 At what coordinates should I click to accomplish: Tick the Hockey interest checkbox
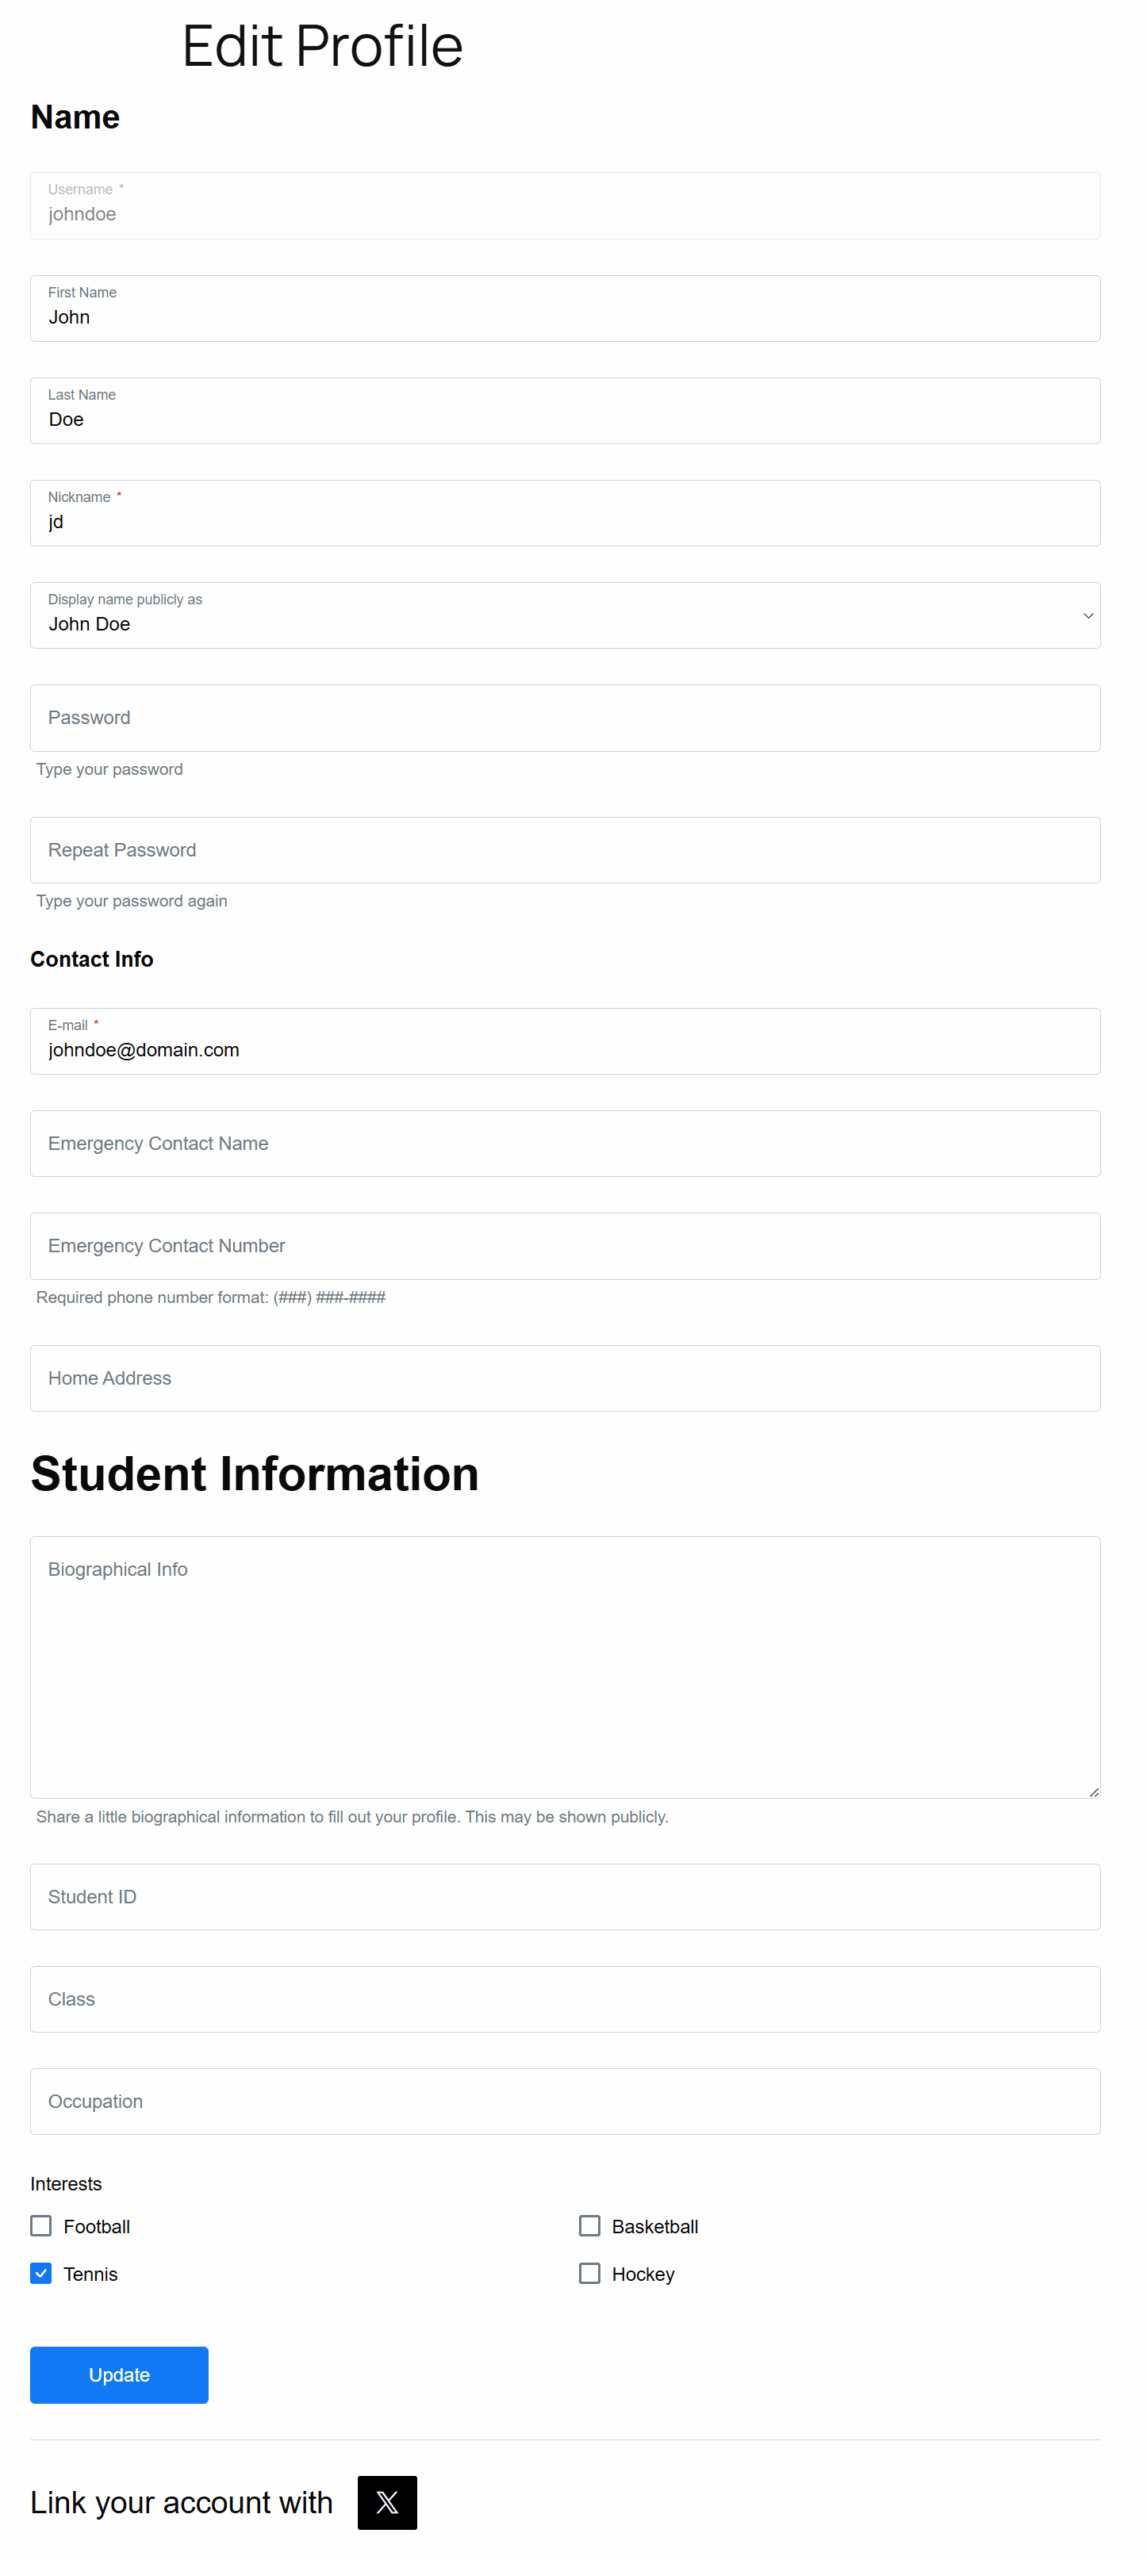click(589, 2272)
